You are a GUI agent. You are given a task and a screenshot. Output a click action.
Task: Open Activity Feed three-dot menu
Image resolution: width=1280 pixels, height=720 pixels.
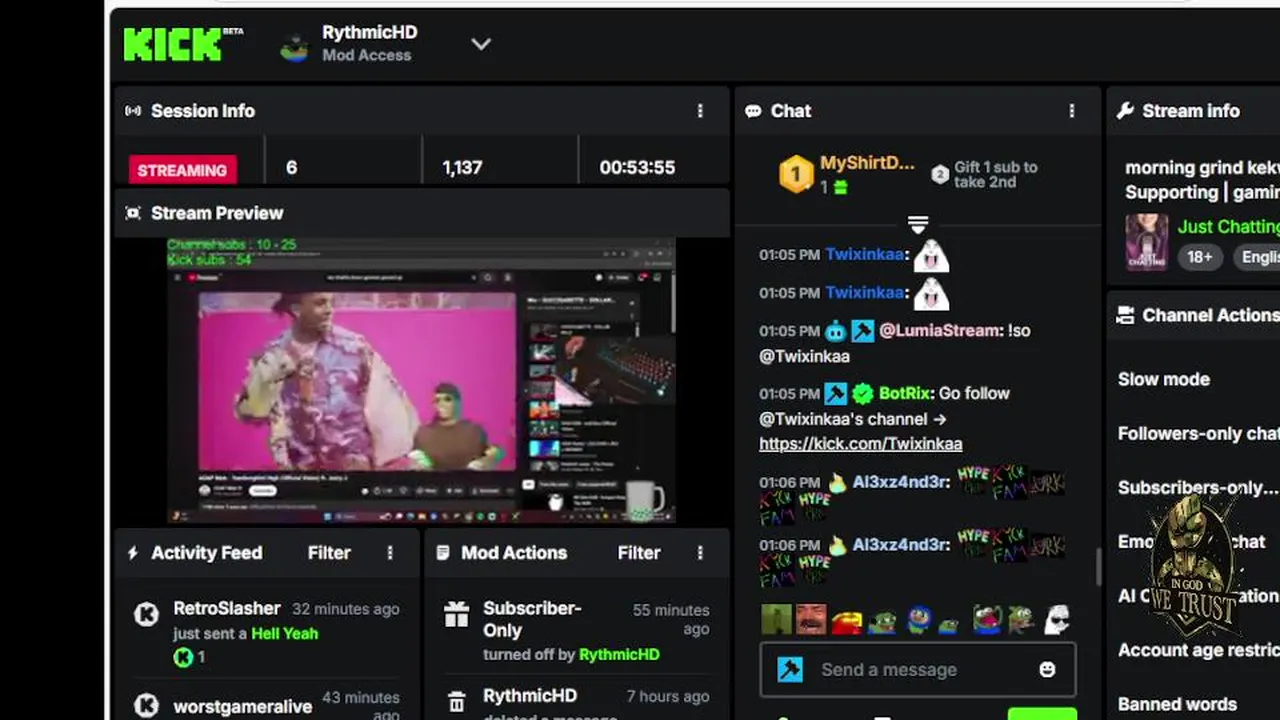(390, 553)
